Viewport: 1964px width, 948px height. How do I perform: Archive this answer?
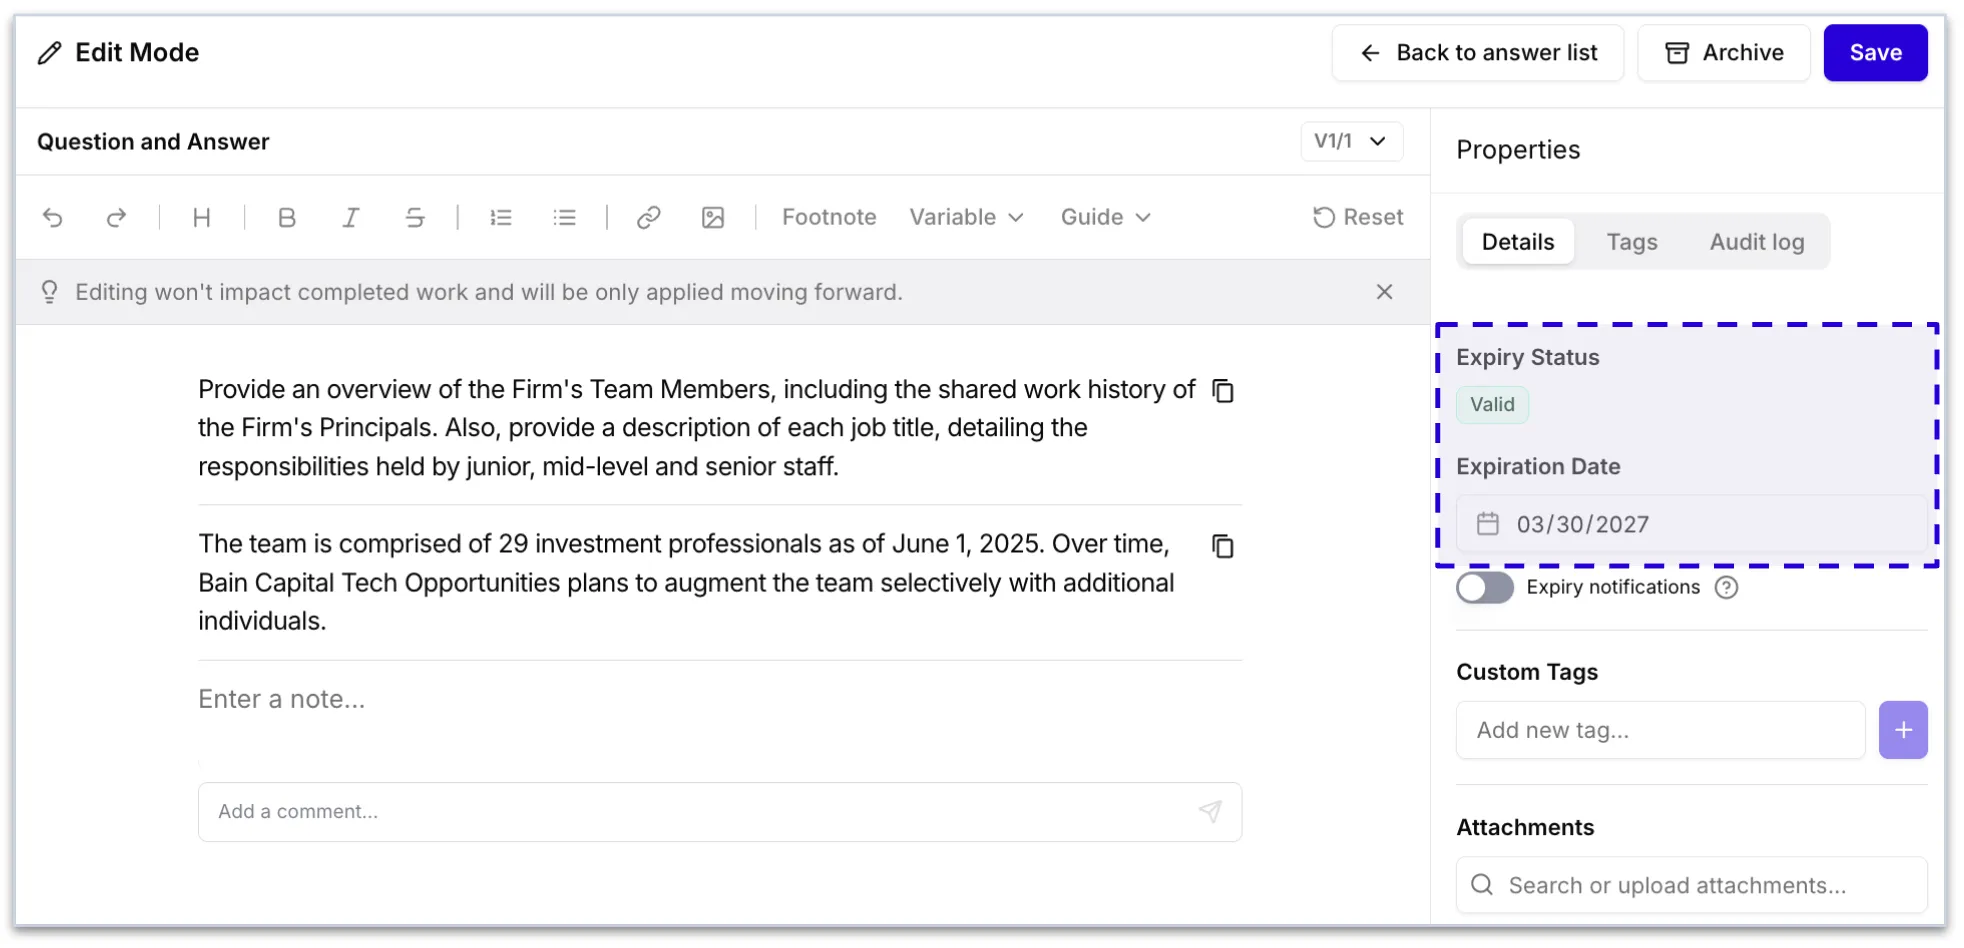pyautogui.click(x=1724, y=53)
